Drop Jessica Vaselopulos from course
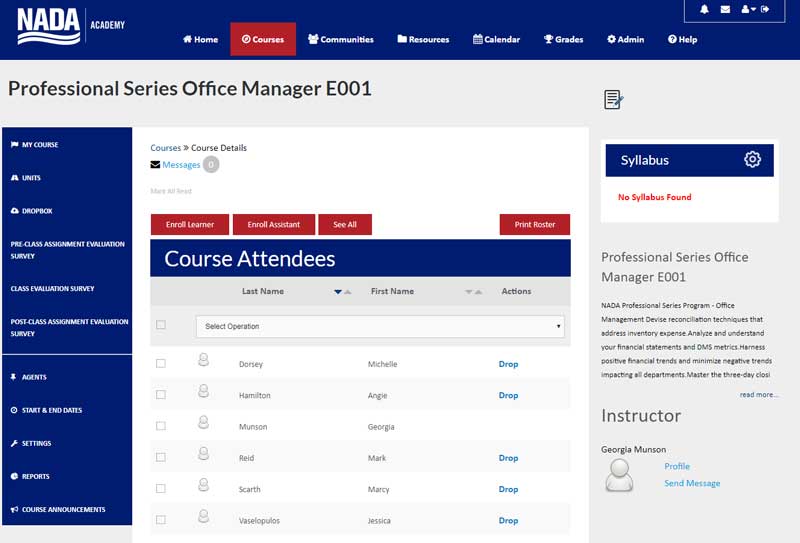Screen dimensions: 800x543 [x=508, y=521]
